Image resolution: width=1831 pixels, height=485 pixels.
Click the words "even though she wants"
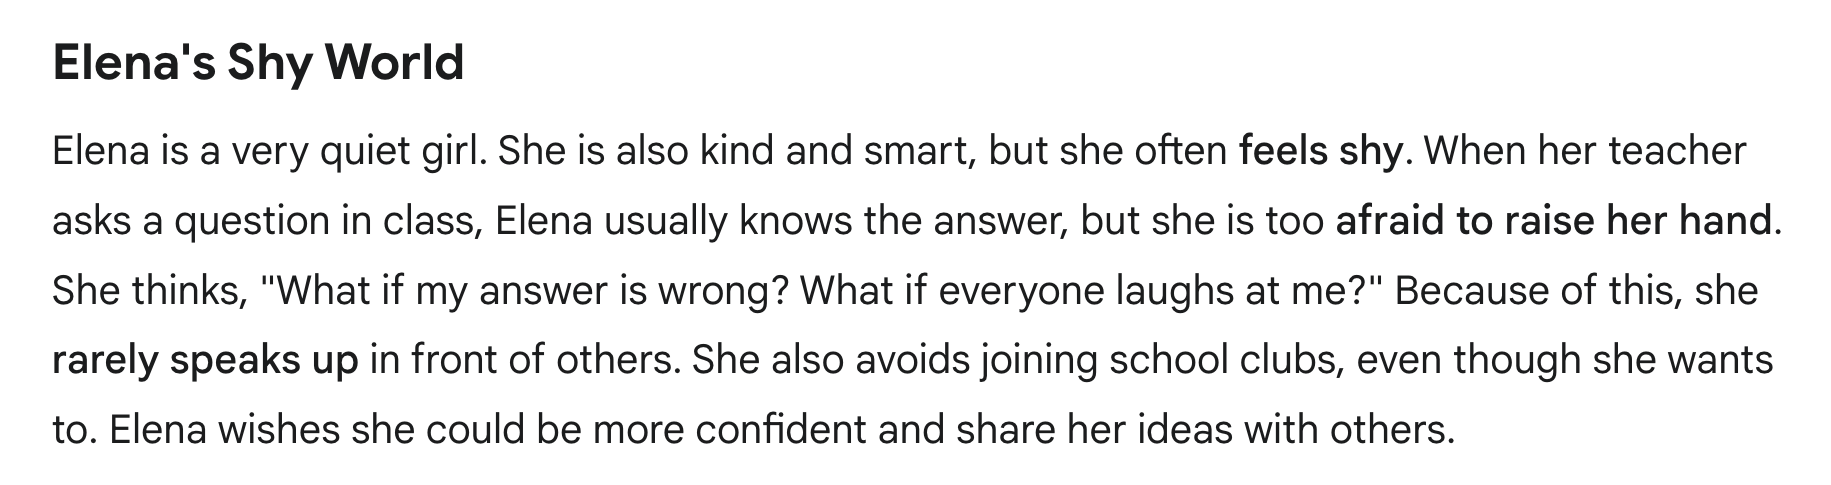pyautogui.click(x=1566, y=360)
